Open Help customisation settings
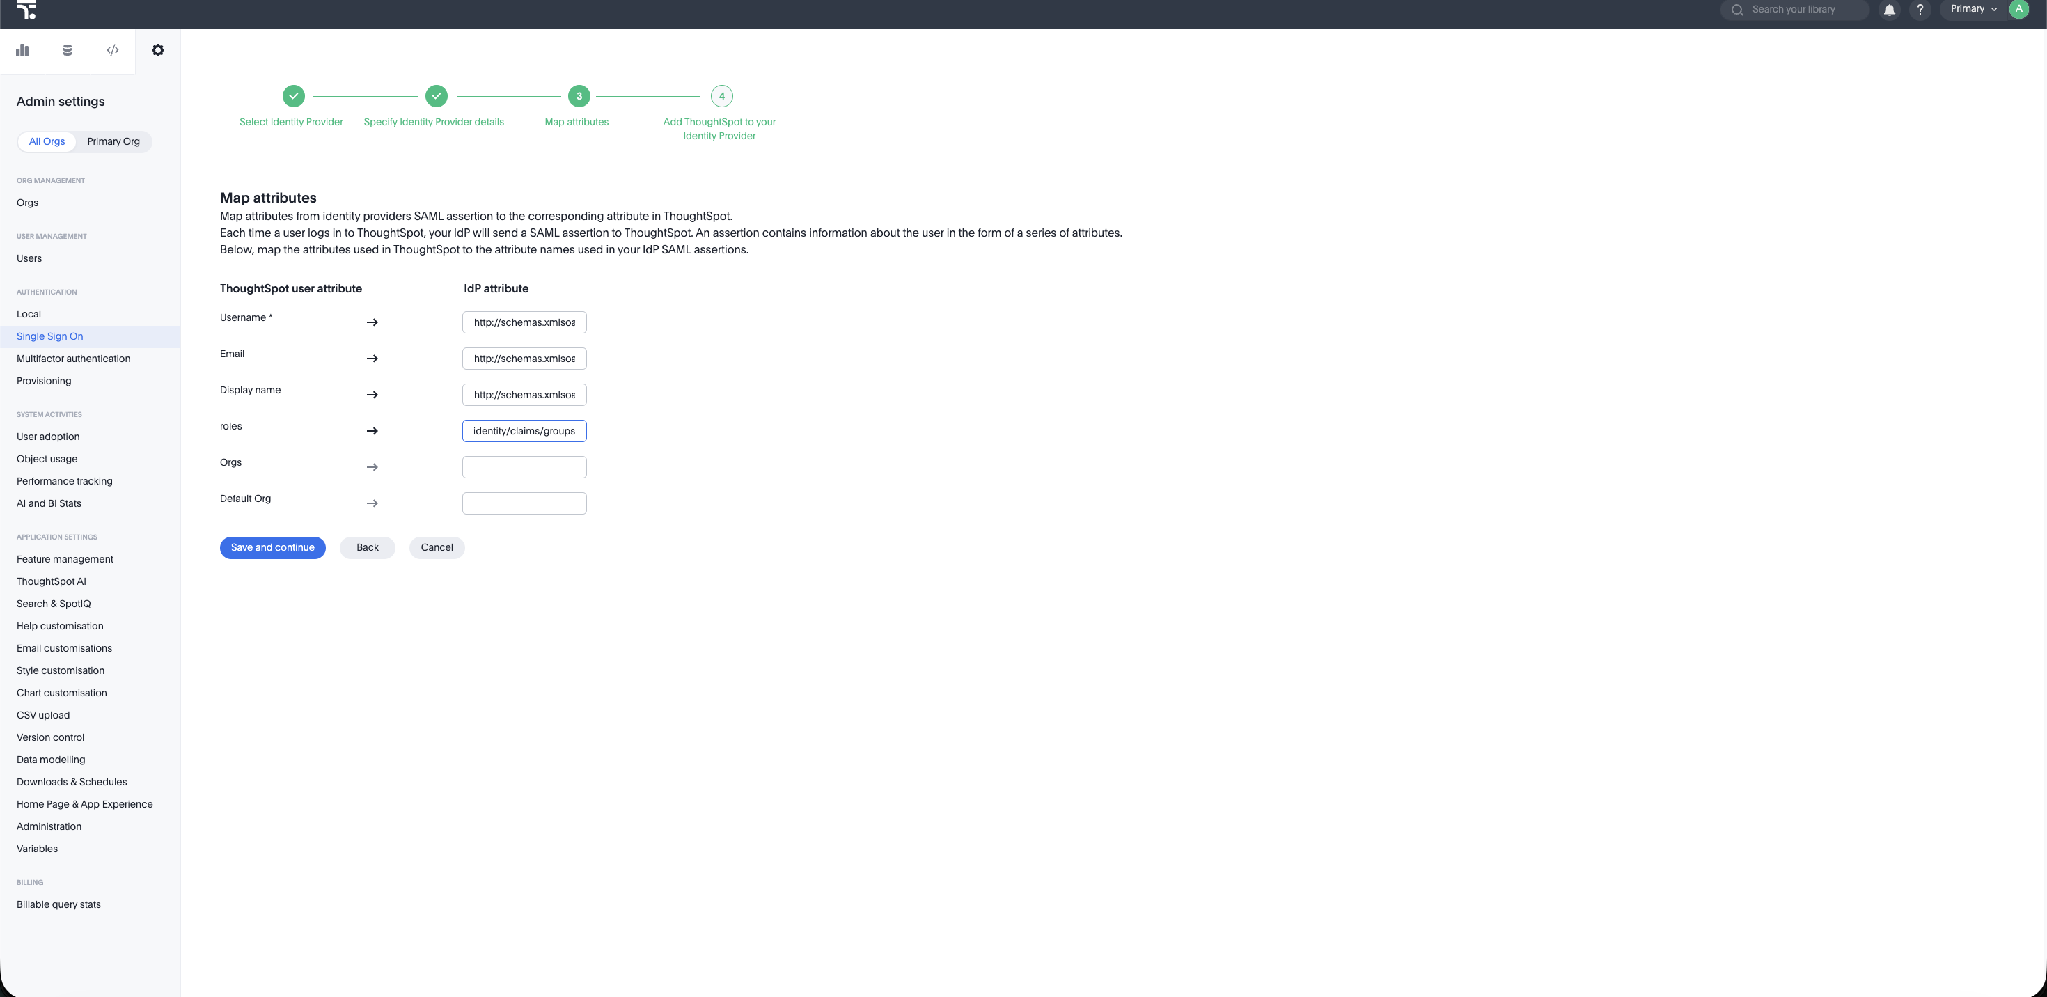The width and height of the screenshot is (2047, 997). [x=60, y=626]
